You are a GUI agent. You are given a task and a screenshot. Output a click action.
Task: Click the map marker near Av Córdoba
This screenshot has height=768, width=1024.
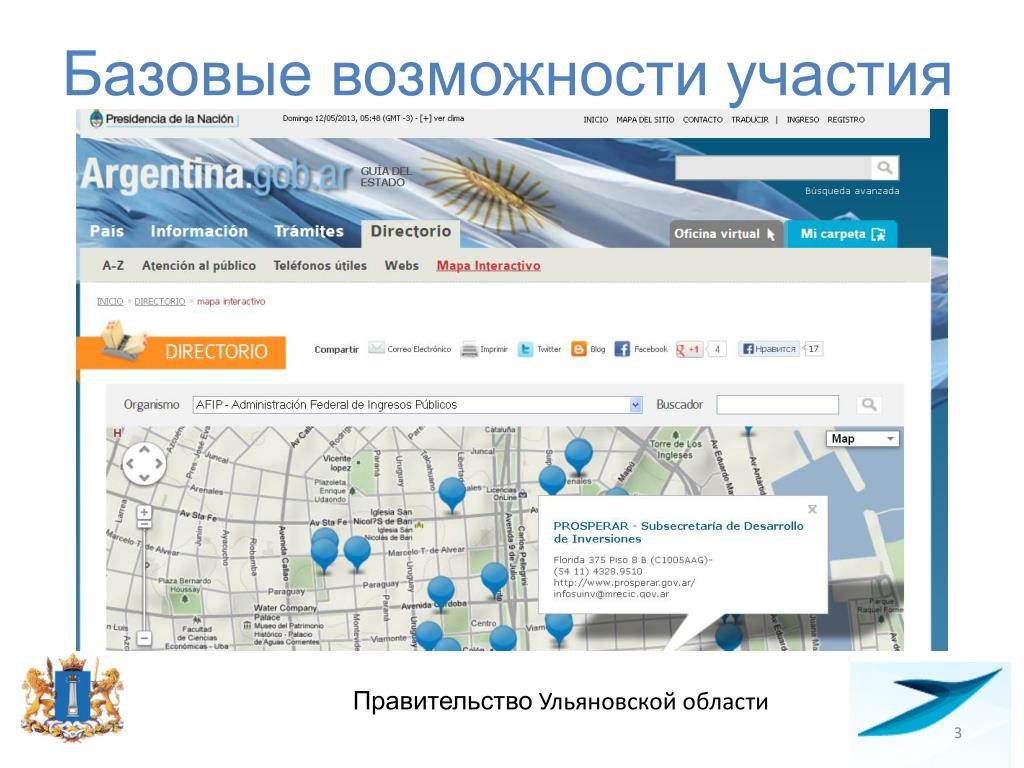point(441,592)
